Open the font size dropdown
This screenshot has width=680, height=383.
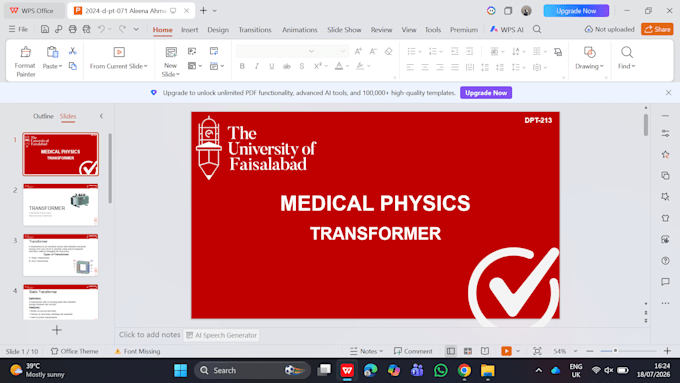click(x=343, y=51)
